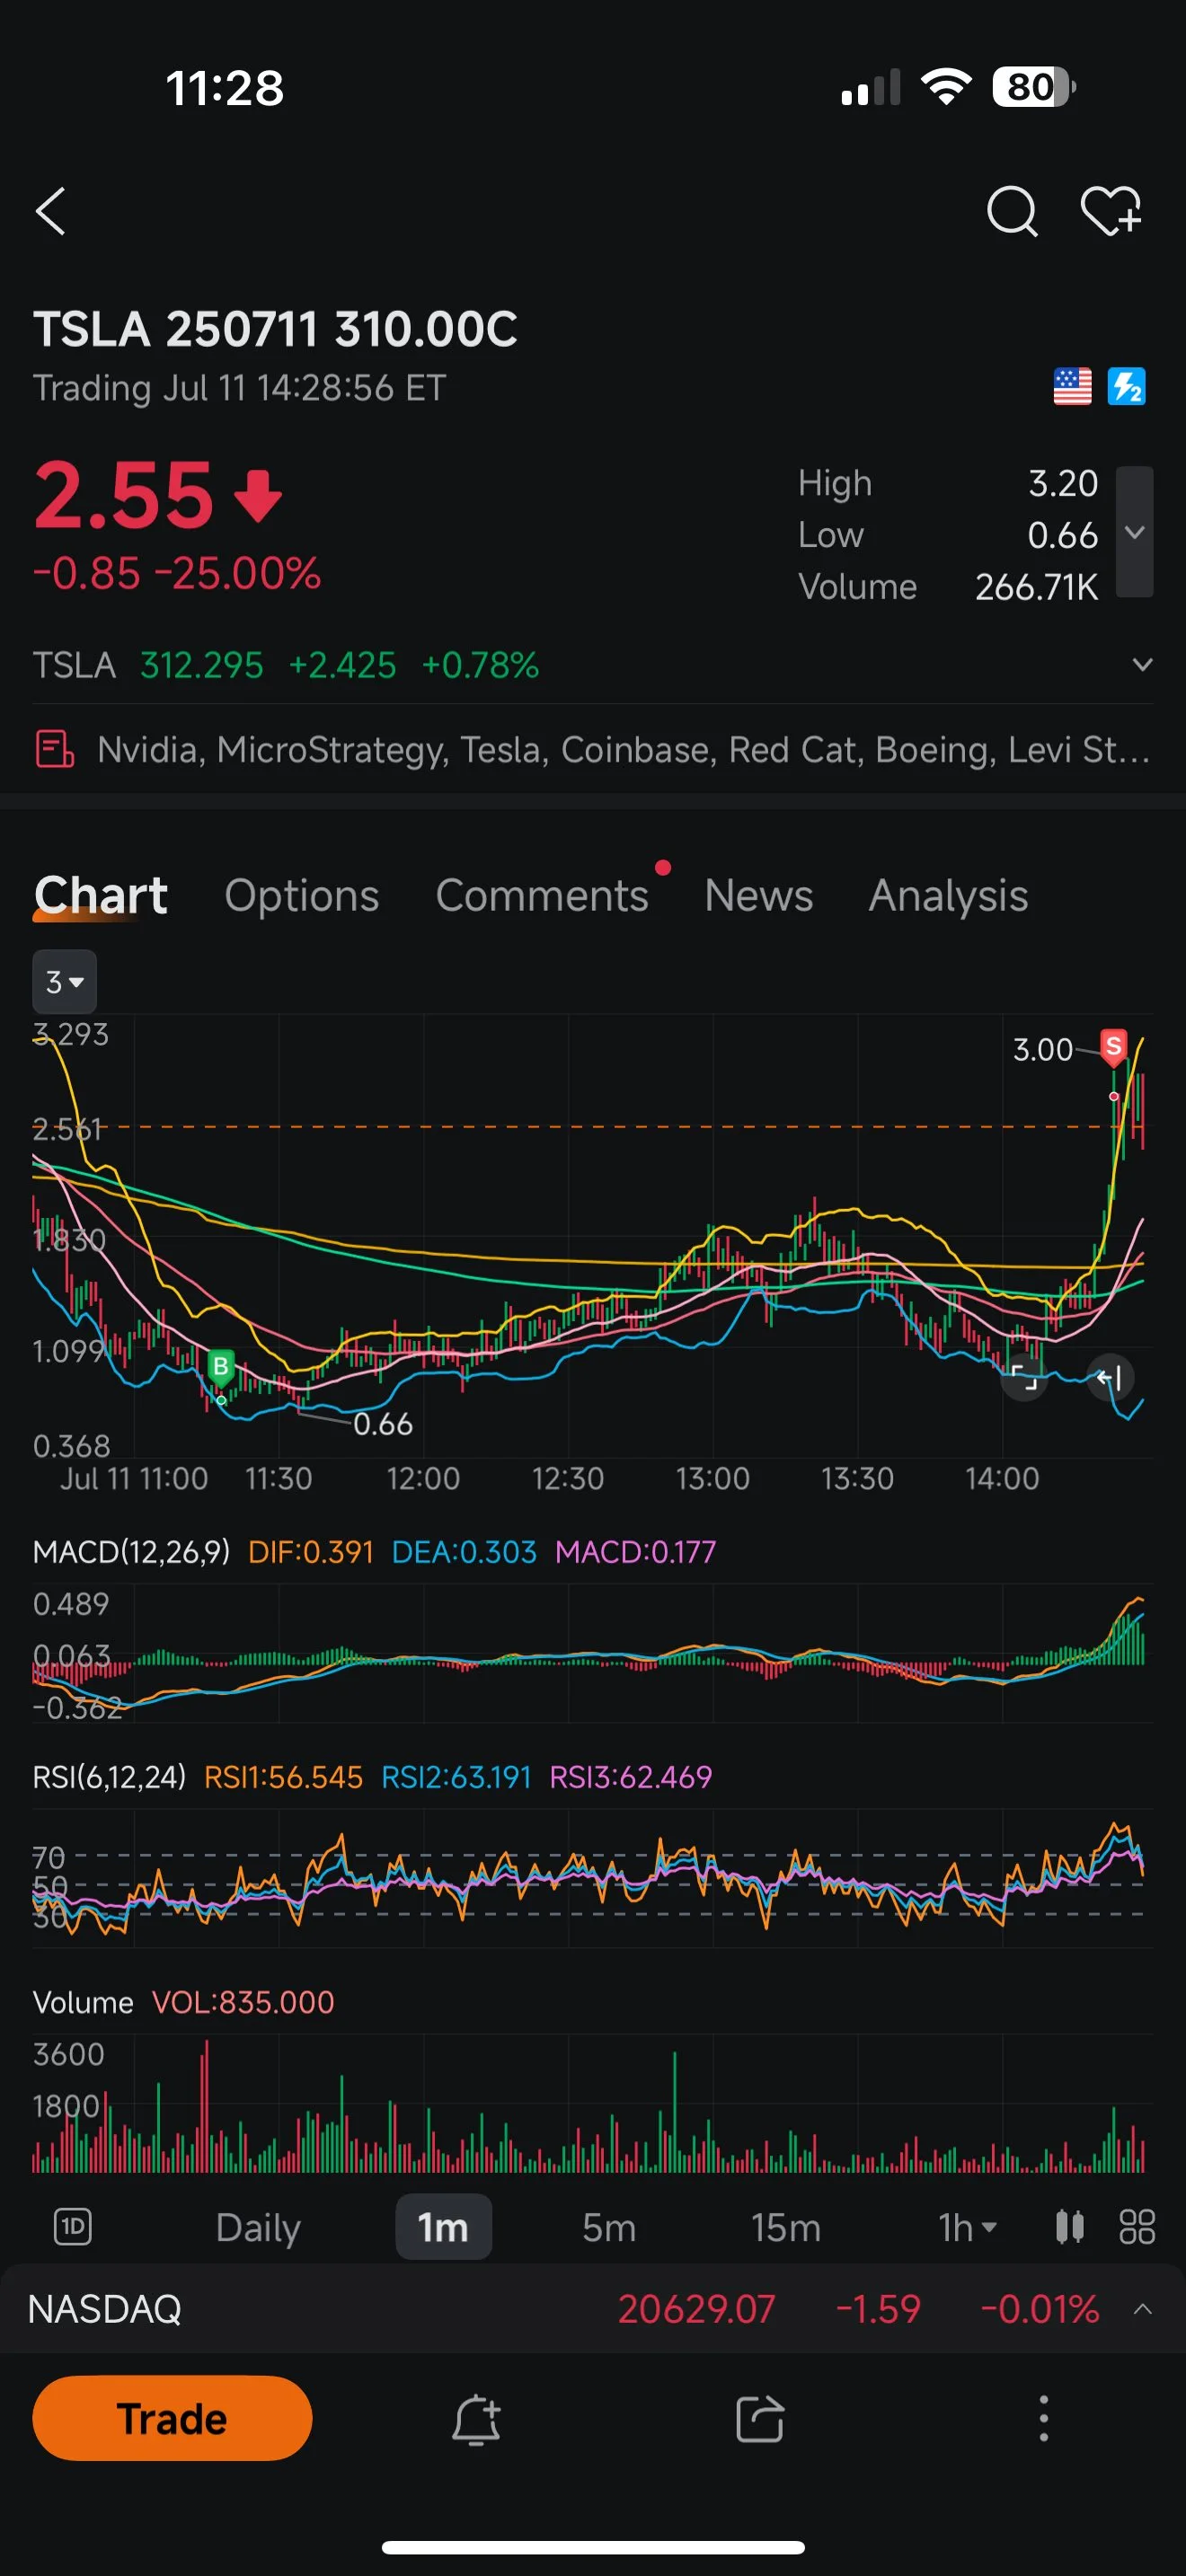Screen dimensions: 1186x2576
Task: Expand chart with the fullscreen corner icon
Action: [1024, 1377]
